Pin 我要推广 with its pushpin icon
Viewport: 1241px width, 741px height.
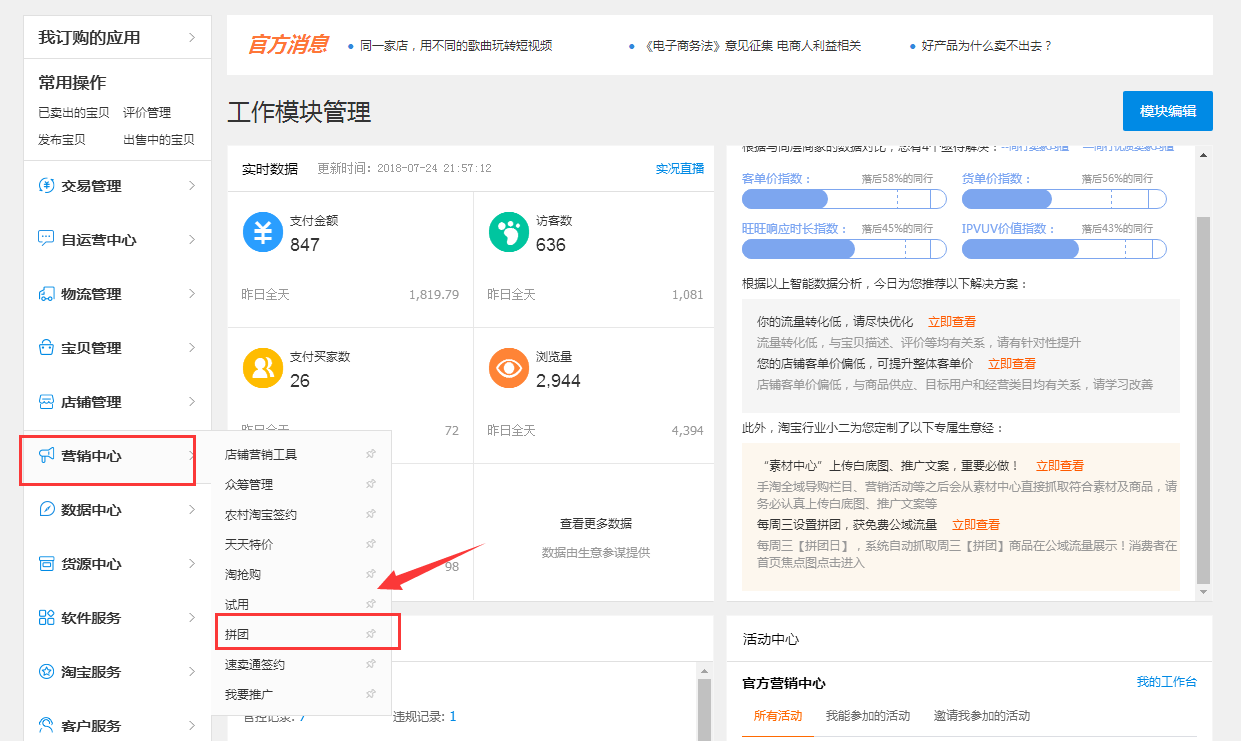click(x=371, y=693)
